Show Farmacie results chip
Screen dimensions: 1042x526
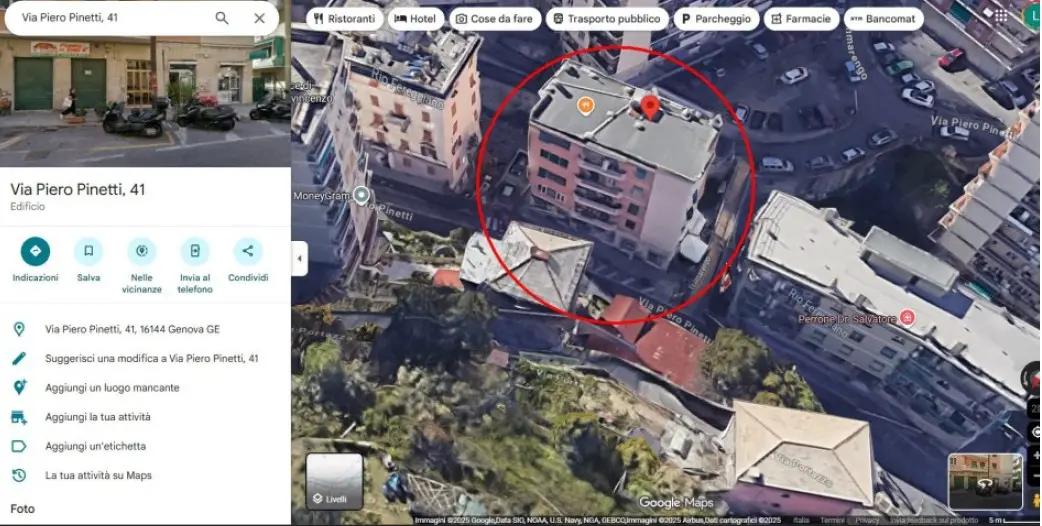tap(801, 19)
